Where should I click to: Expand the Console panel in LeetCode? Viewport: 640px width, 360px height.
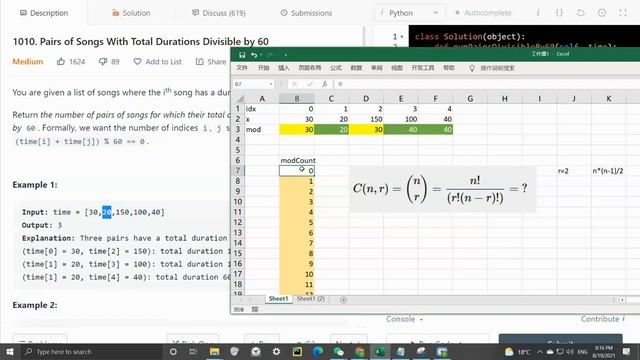click(404, 319)
